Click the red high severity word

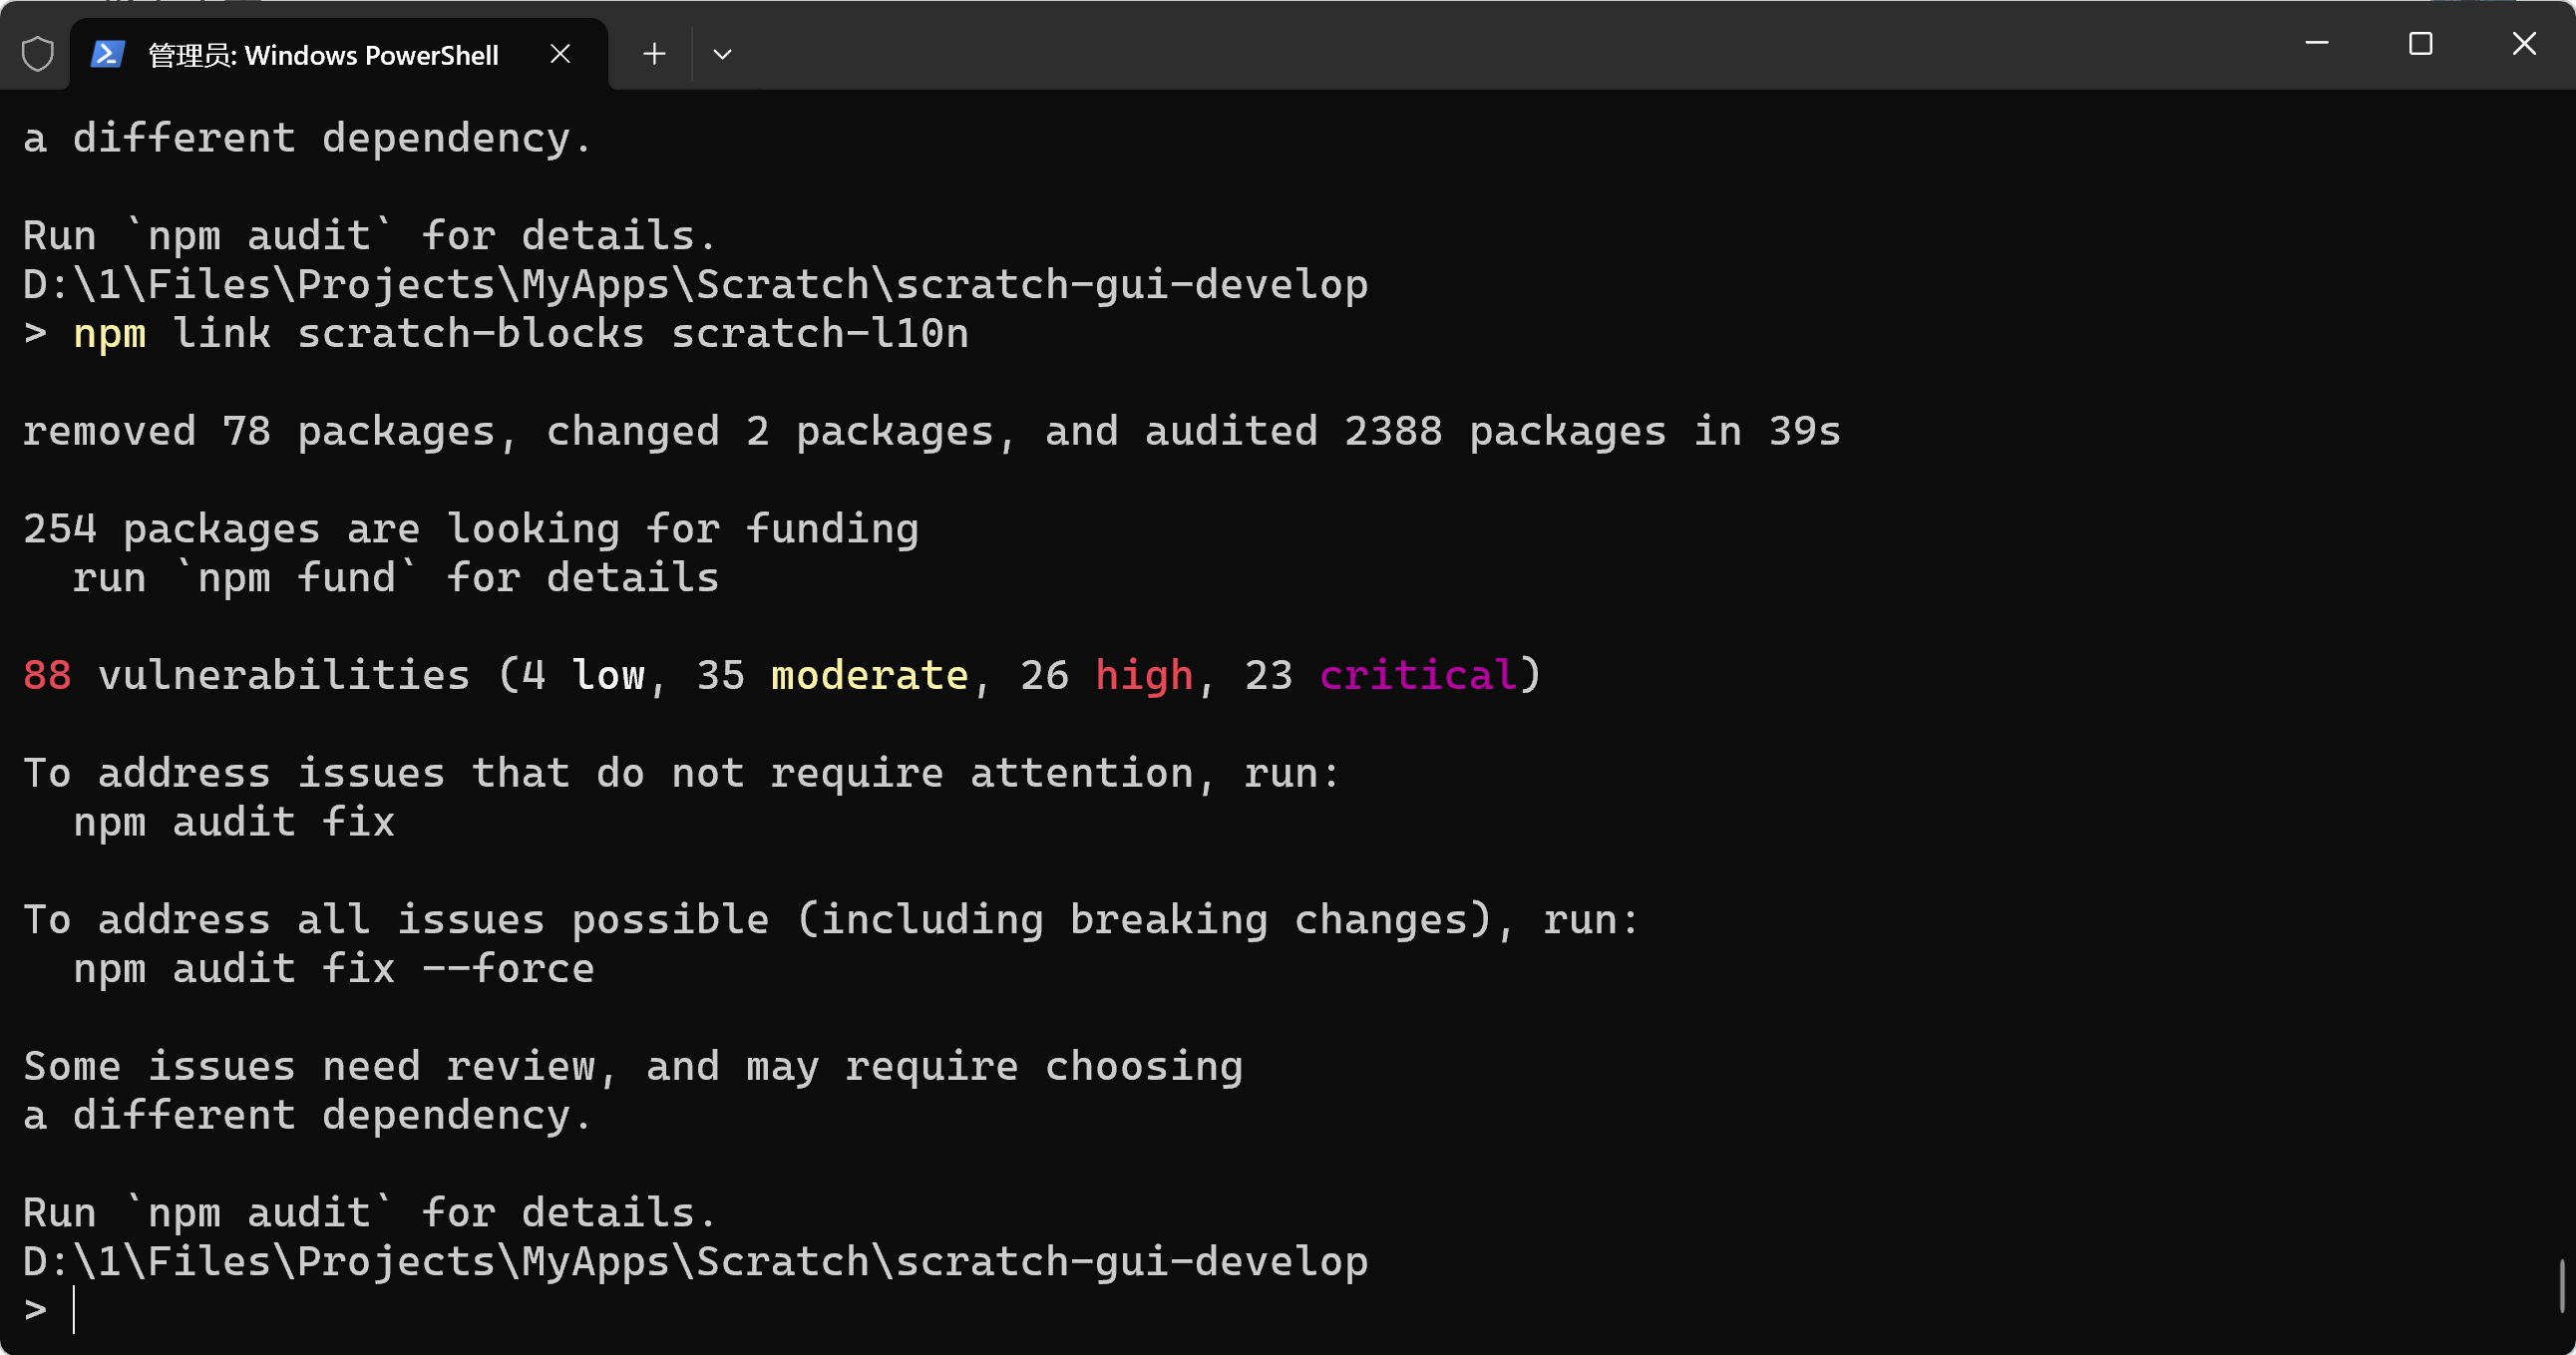coord(1143,676)
